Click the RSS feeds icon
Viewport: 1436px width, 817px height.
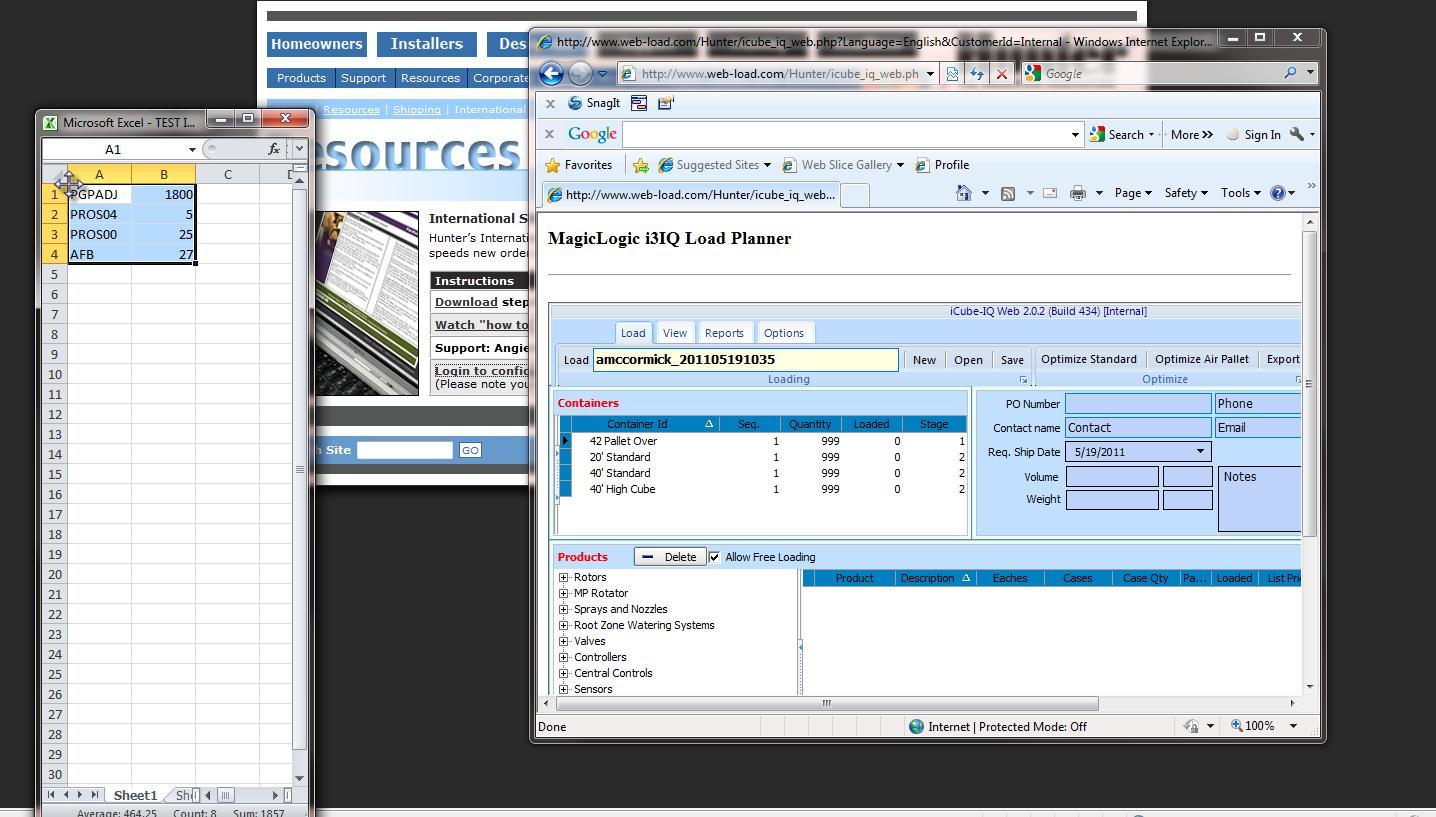(x=1007, y=193)
